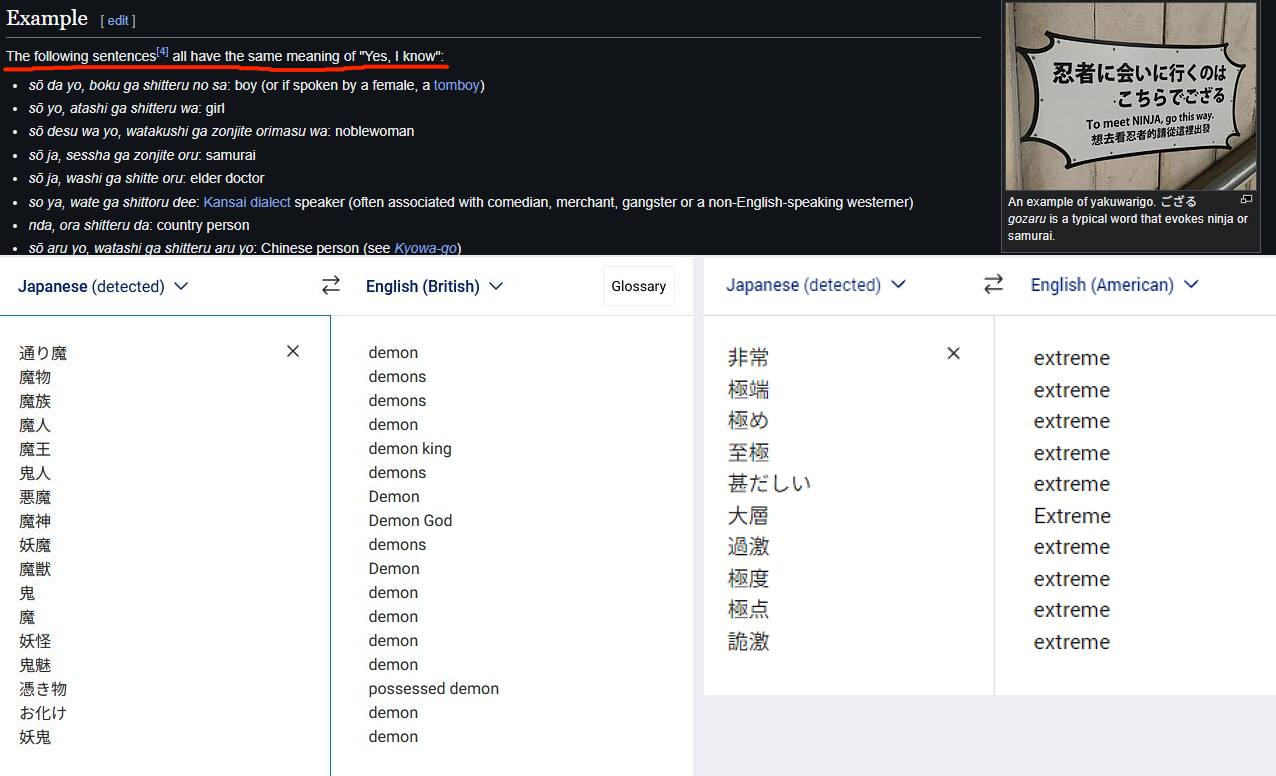Open the Glossary button
The height and width of the screenshot is (776, 1276).
[x=639, y=286]
